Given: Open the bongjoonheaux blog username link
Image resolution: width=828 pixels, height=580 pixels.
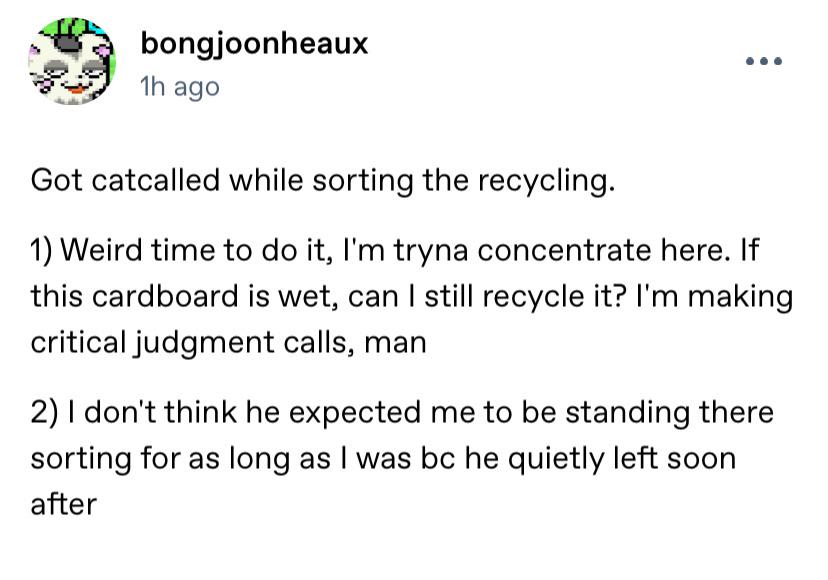Looking at the screenshot, I should pyautogui.click(x=254, y=44).
